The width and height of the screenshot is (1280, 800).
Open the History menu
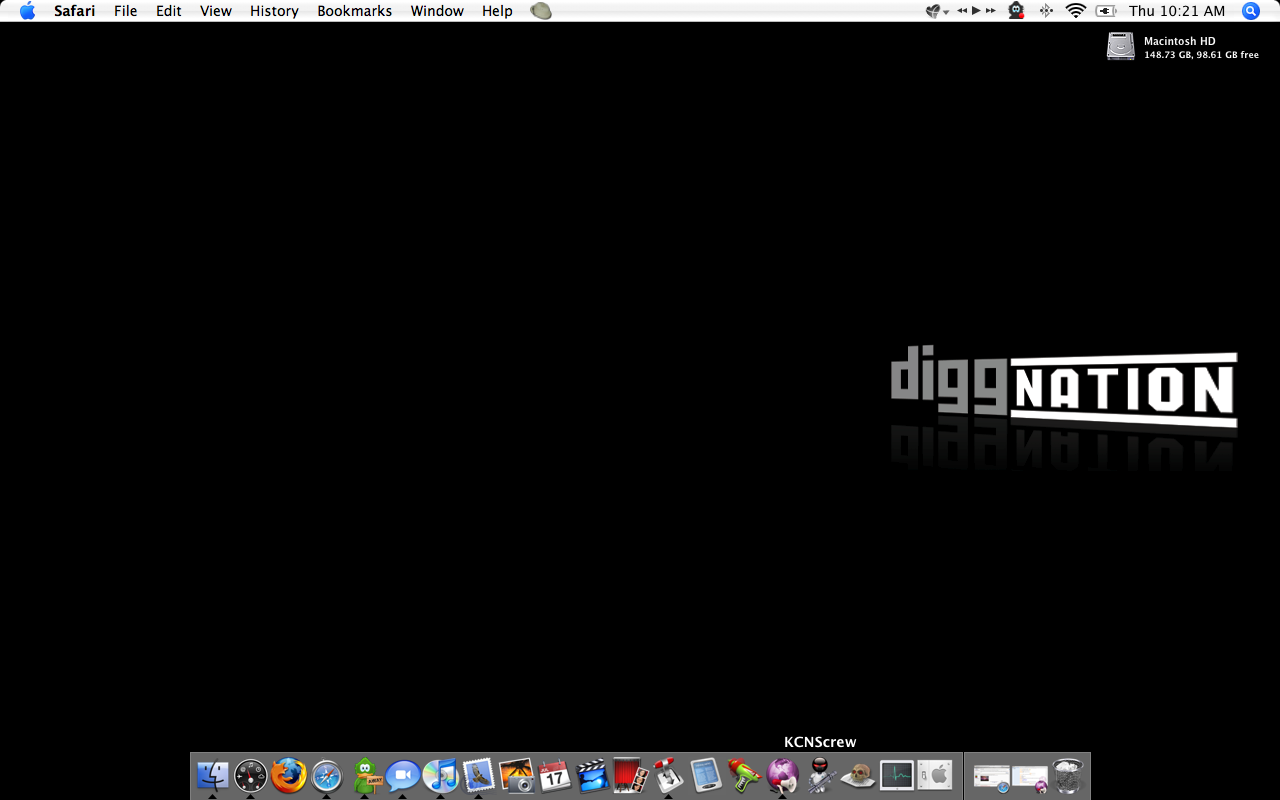tap(274, 11)
